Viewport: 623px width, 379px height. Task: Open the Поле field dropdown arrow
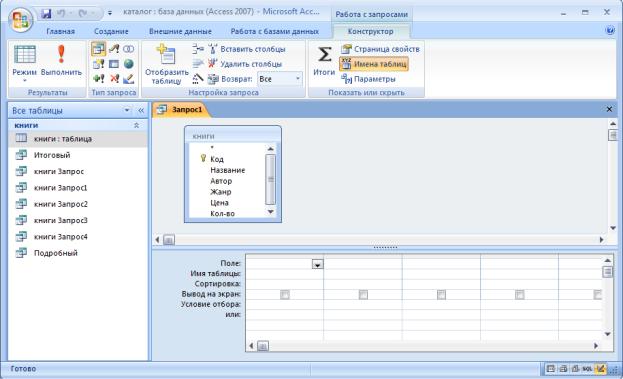point(317,264)
